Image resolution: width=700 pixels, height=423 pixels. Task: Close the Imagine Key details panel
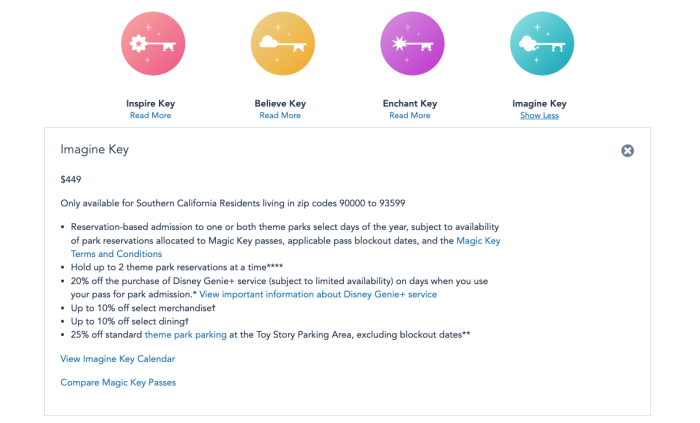tap(627, 151)
